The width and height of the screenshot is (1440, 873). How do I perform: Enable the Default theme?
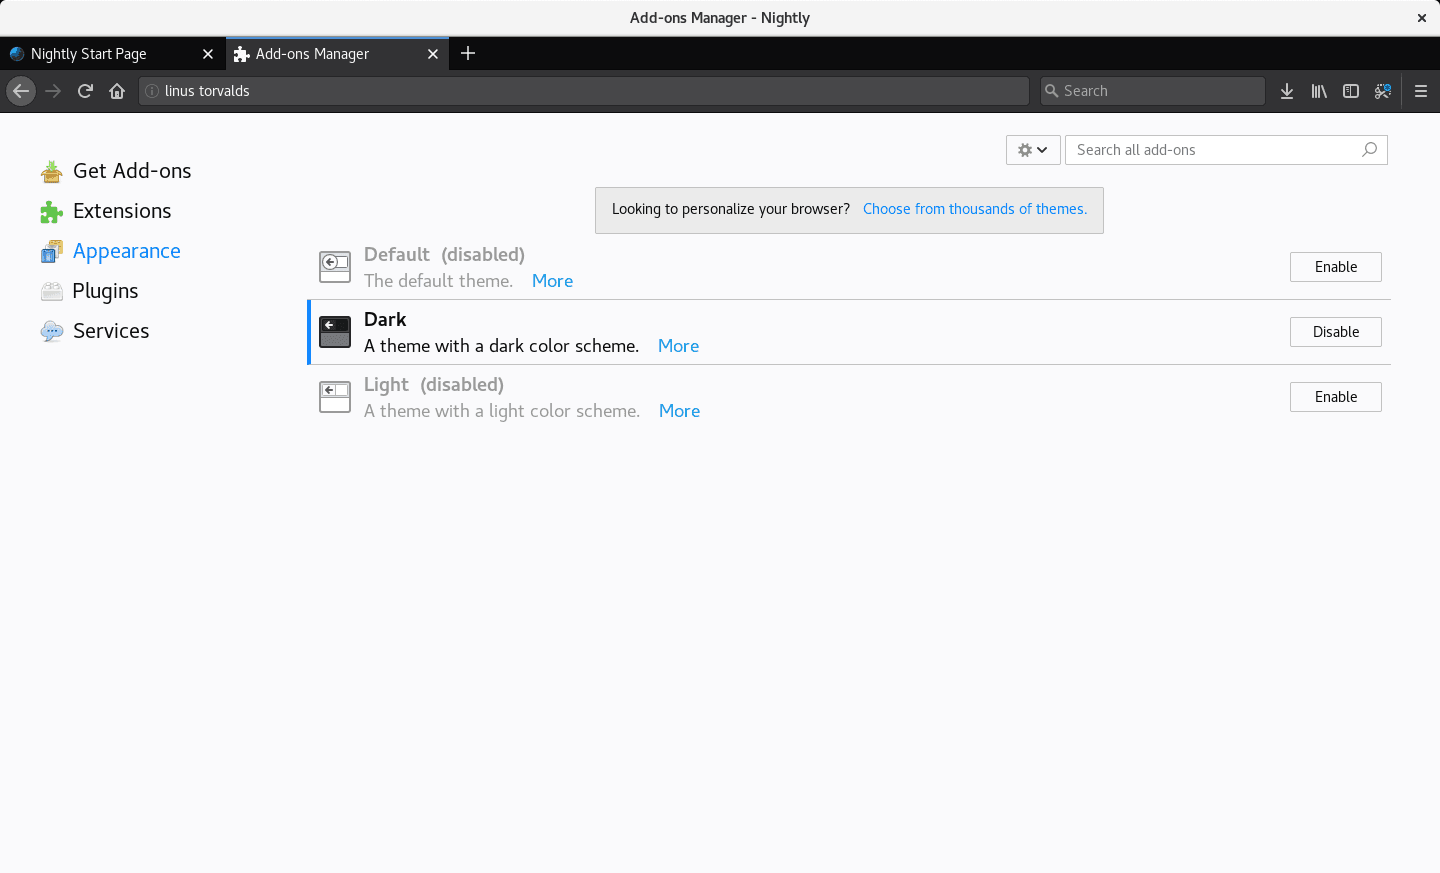click(1336, 267)
